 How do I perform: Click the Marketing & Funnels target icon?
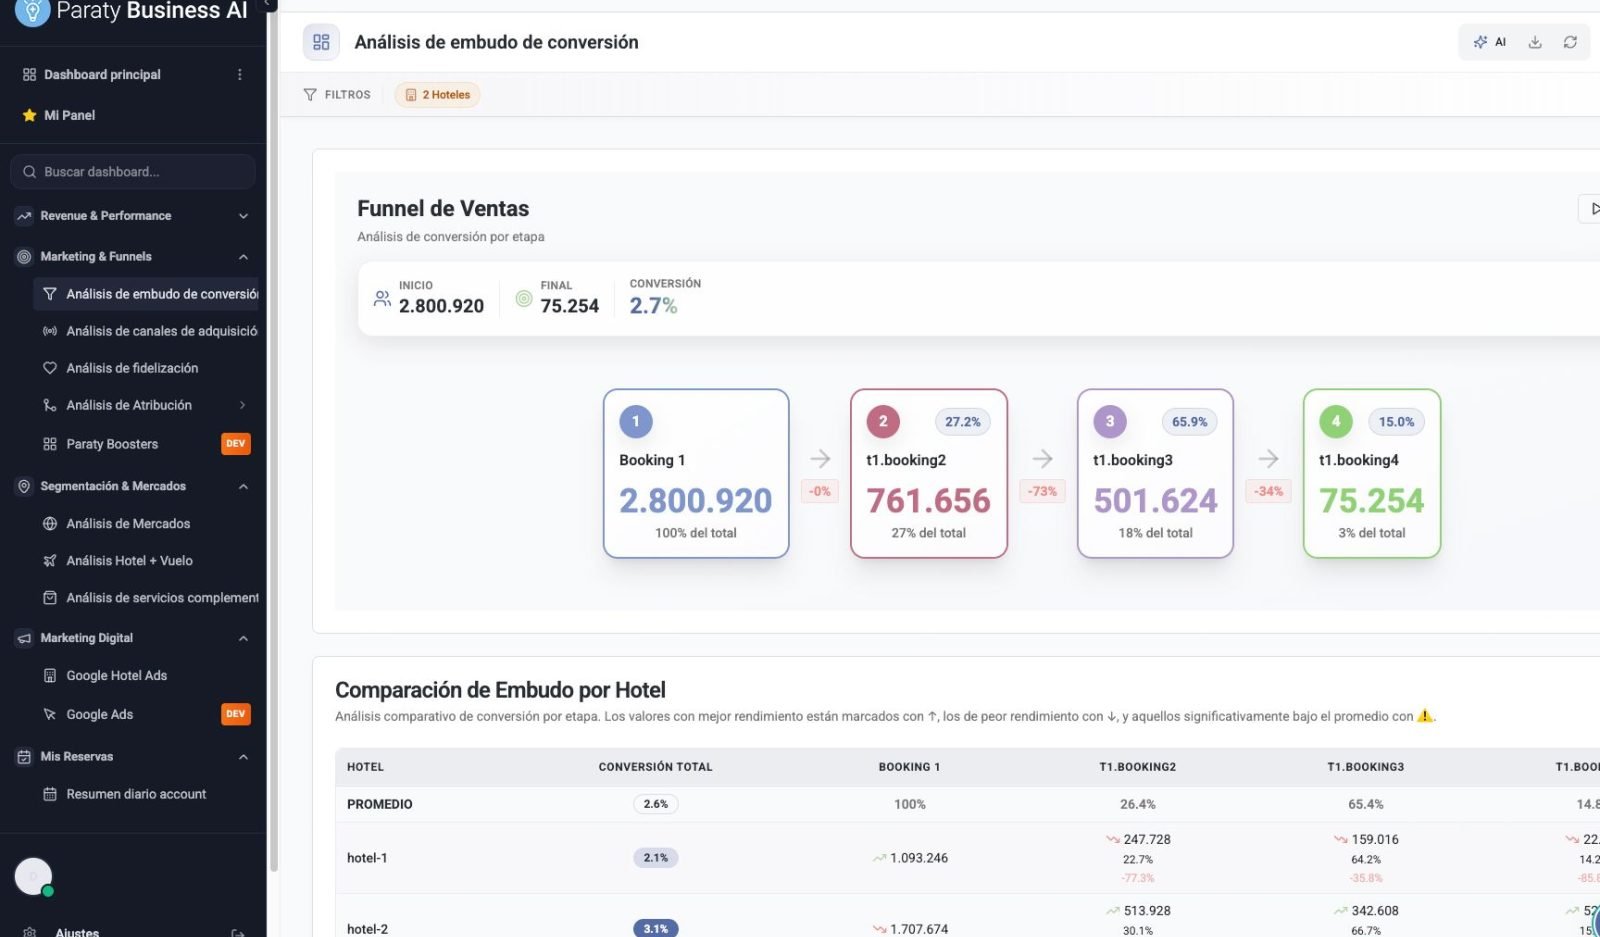click(24, 257)
